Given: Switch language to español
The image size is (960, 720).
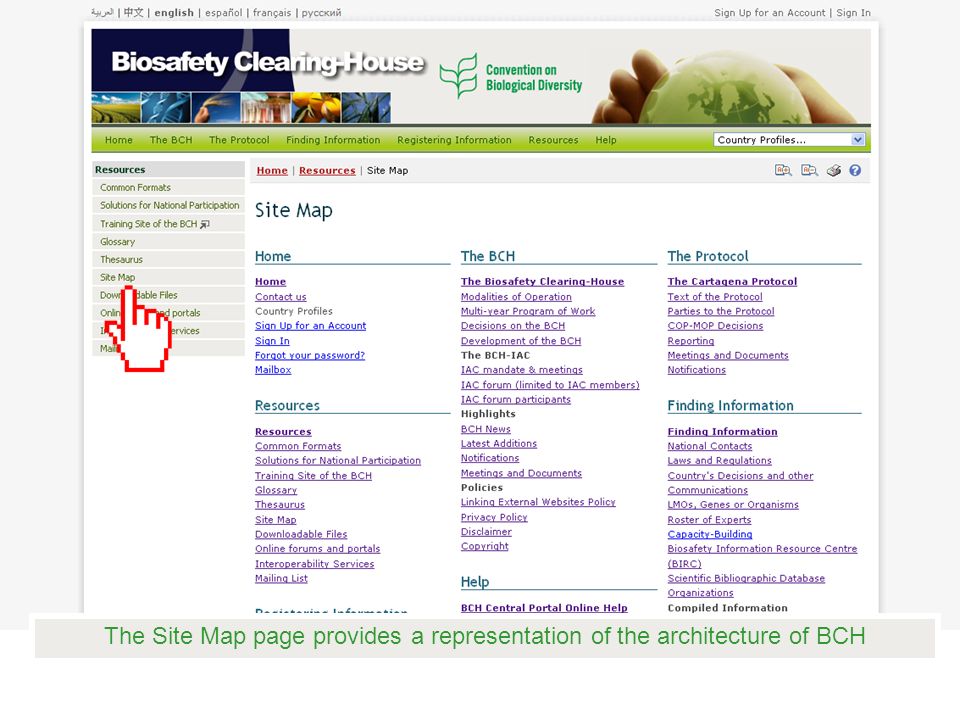Looking at the screenshot, I should click(x=223, y=12).
